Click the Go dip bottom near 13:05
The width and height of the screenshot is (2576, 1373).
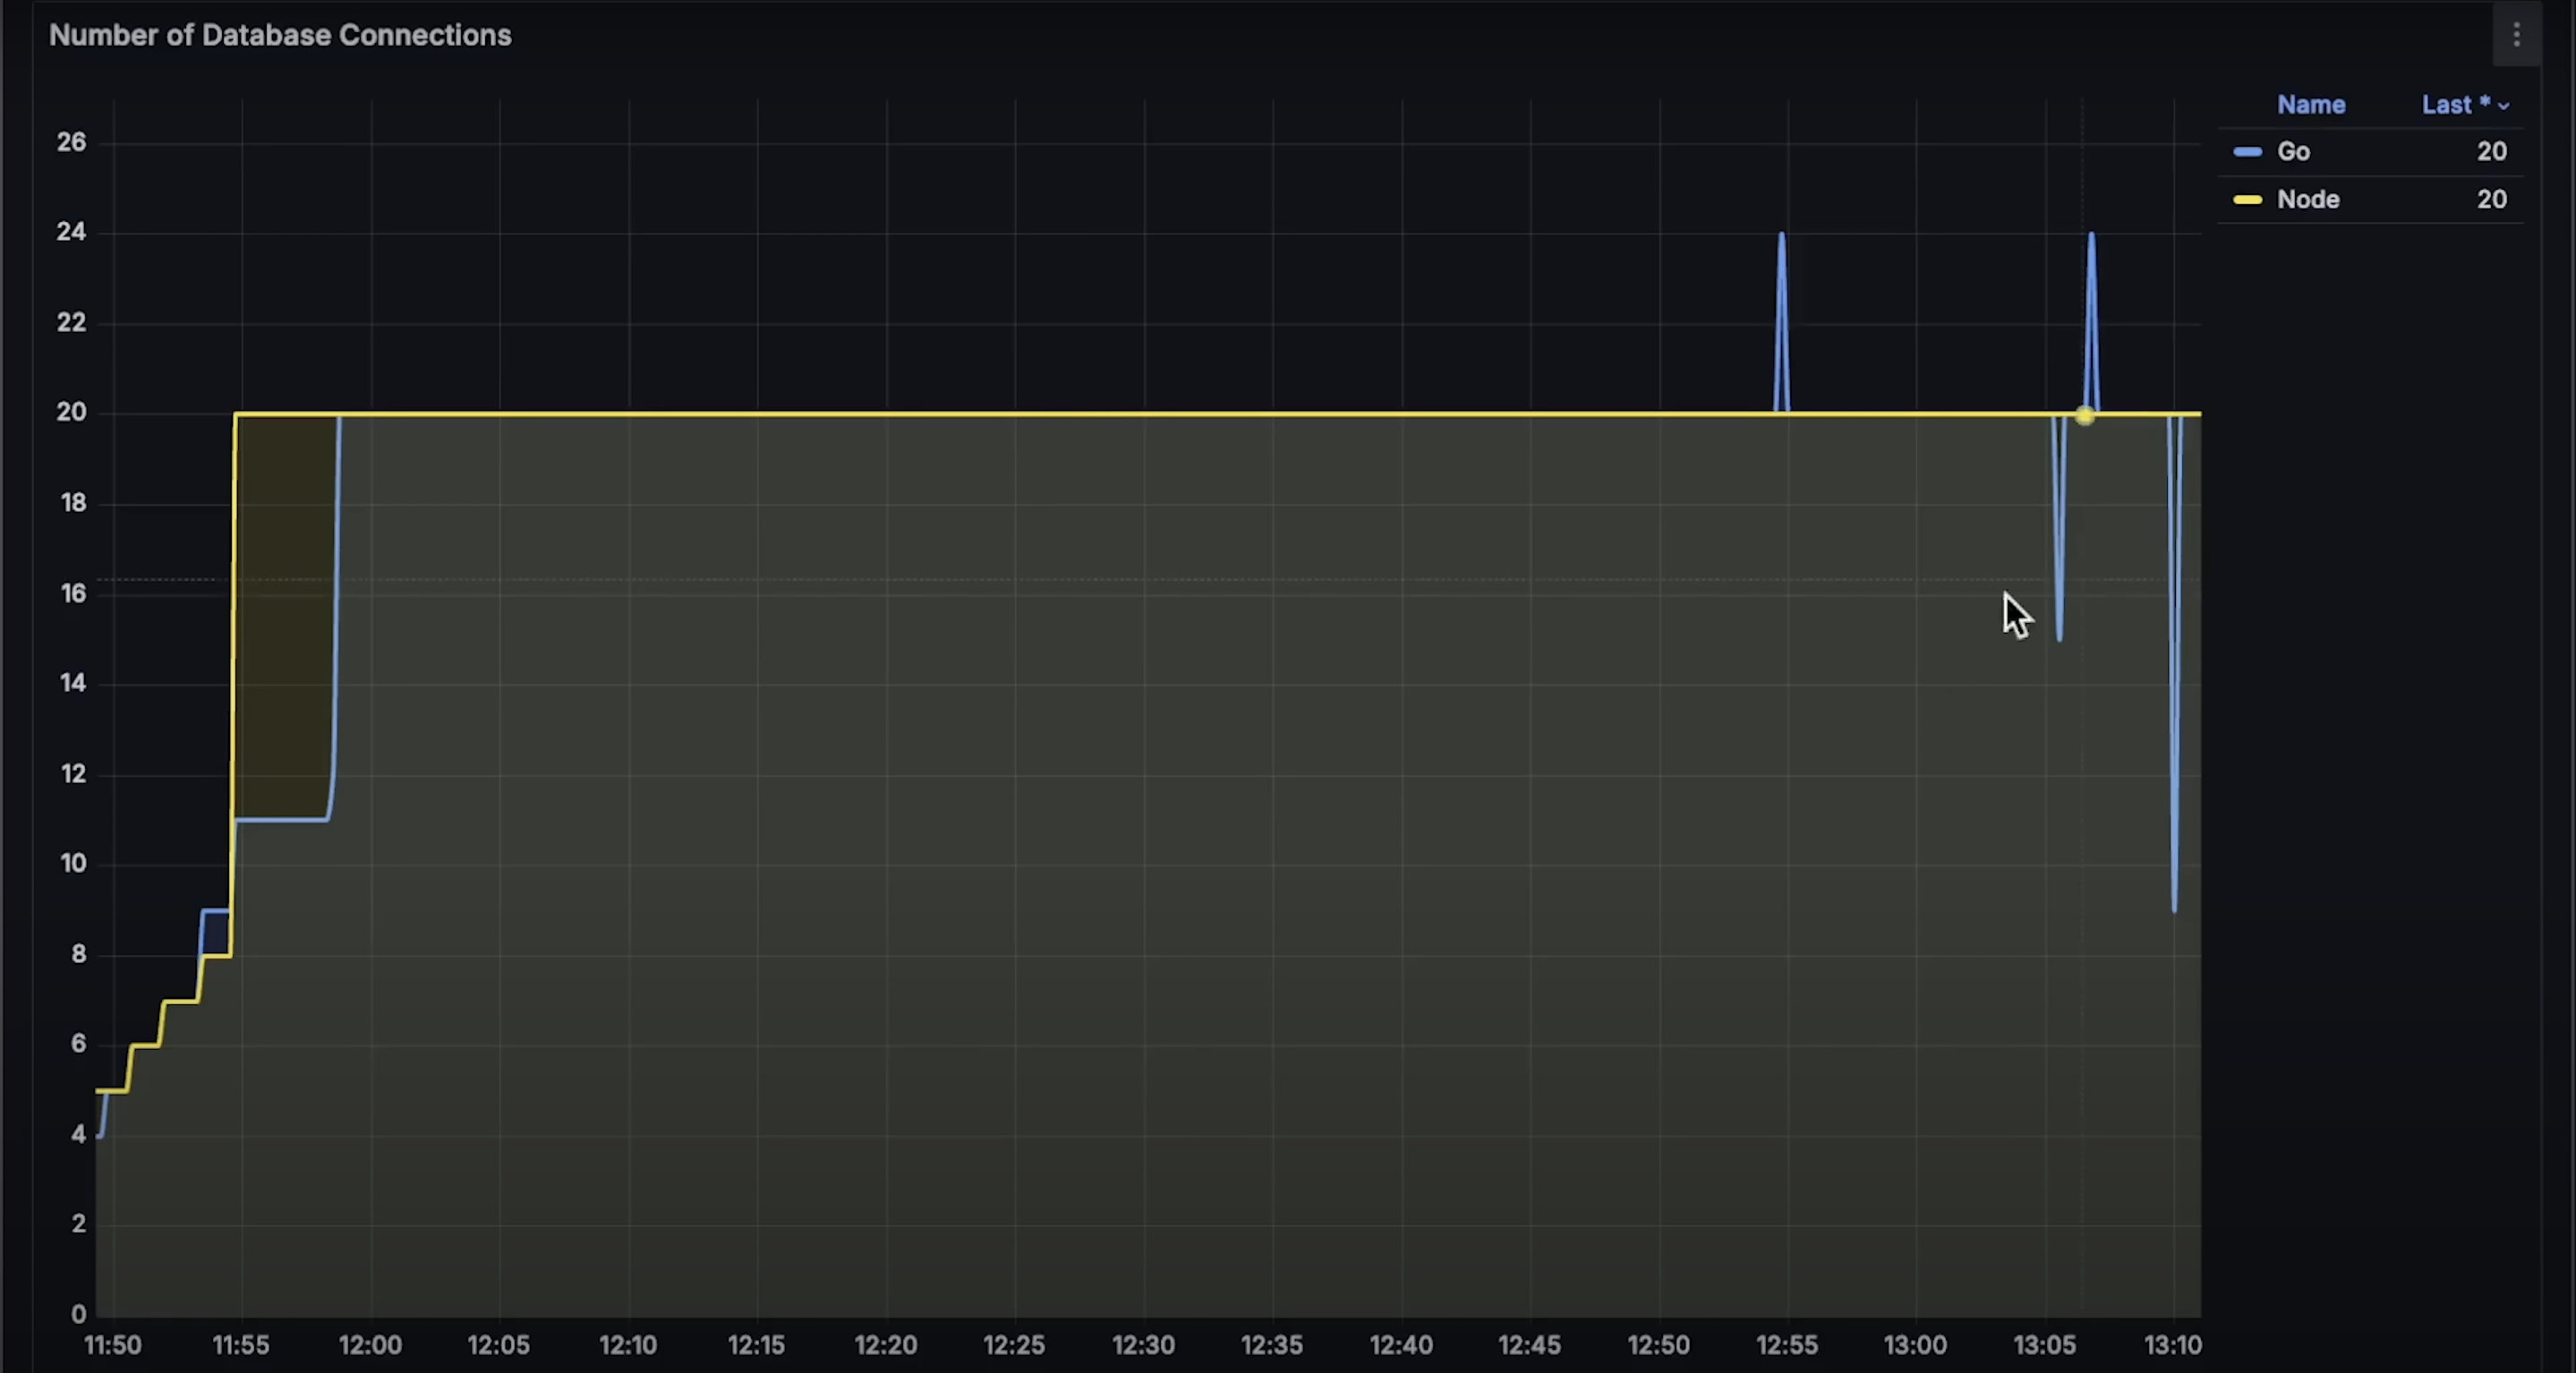click(2059, 637)
